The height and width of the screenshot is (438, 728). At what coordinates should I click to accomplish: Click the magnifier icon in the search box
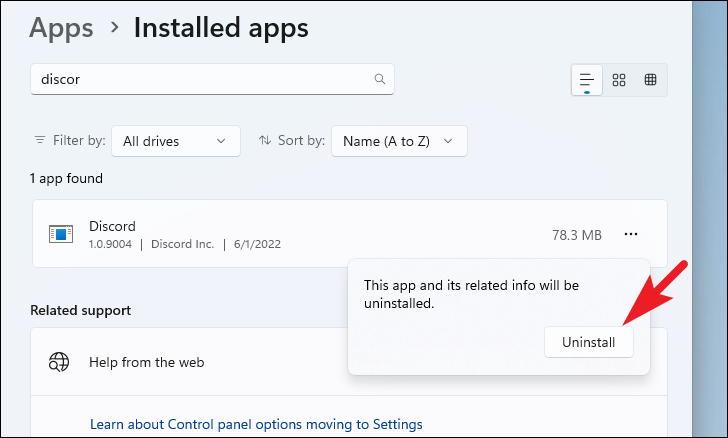click(x=379, y=79)
